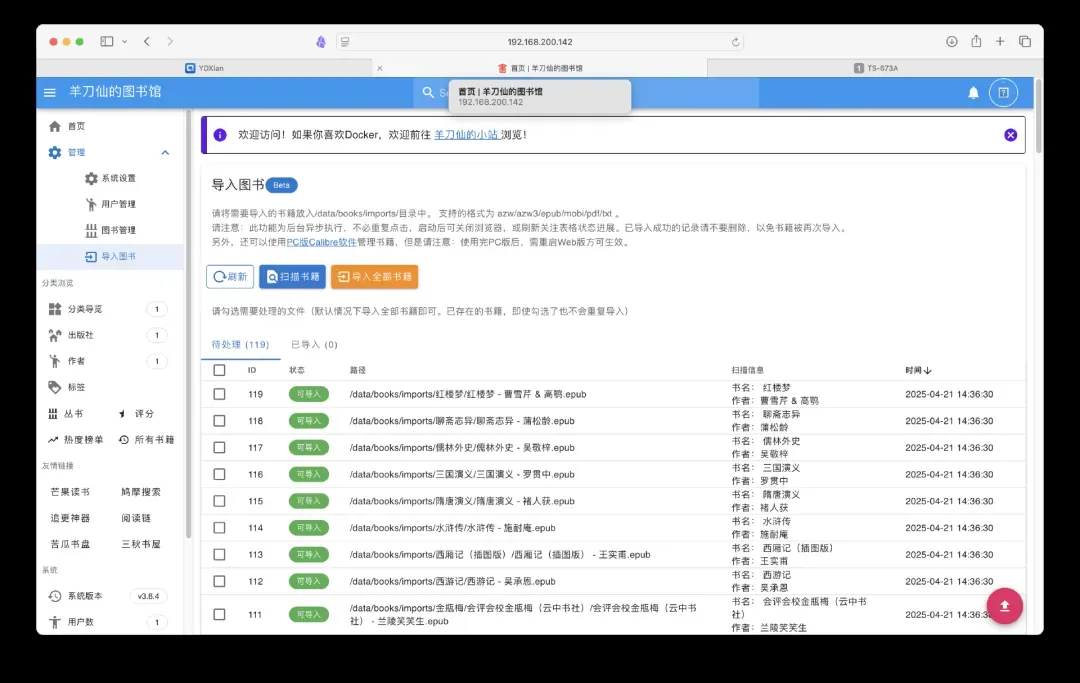
Task: Switch to the TS-673A browser tab
Action: point(875,68)
